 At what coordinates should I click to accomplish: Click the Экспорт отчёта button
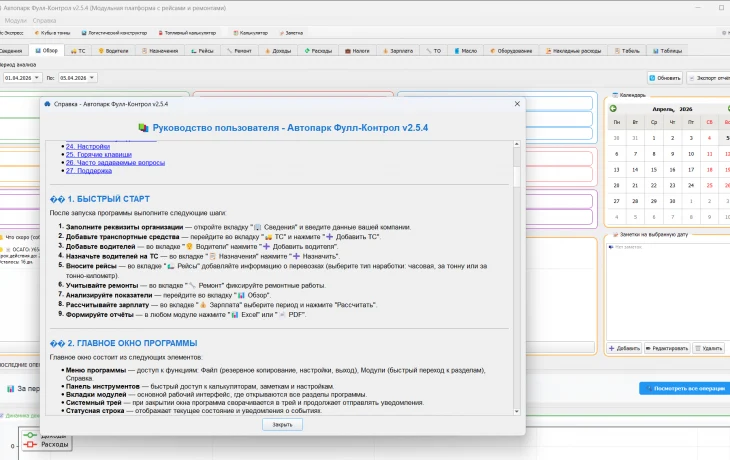(709, 78)
